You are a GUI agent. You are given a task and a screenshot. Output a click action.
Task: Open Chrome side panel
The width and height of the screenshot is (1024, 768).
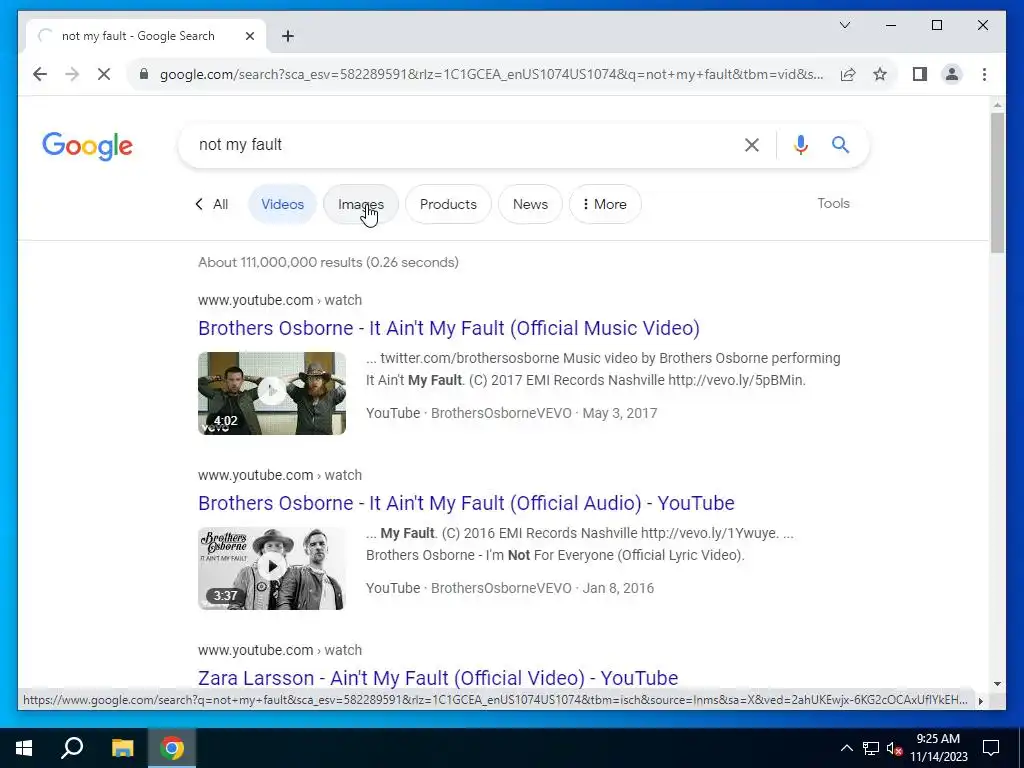tap(920, 74)
